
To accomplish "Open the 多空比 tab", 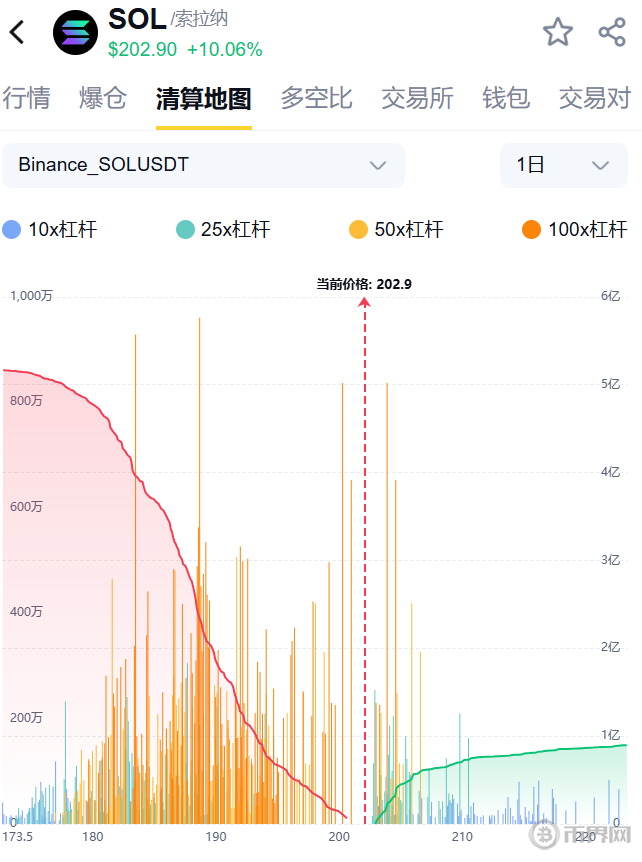I will point(316,98).
